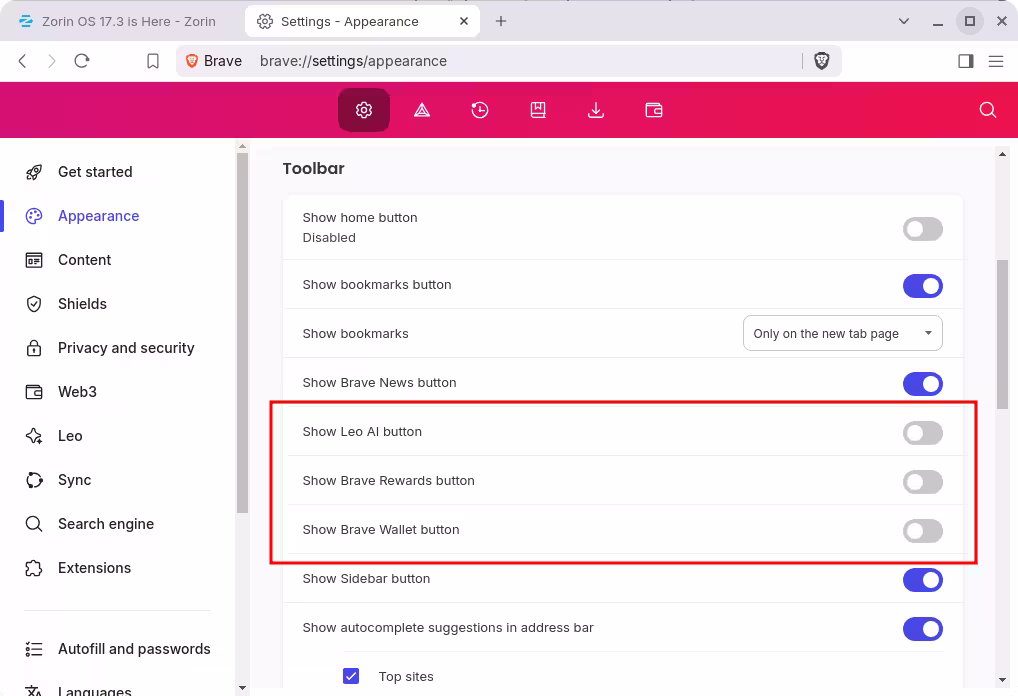The height and width of the screenshot is (696, 1018).
Task: Enable the Show Leo AI button toggle
Action: pos(923,433)
